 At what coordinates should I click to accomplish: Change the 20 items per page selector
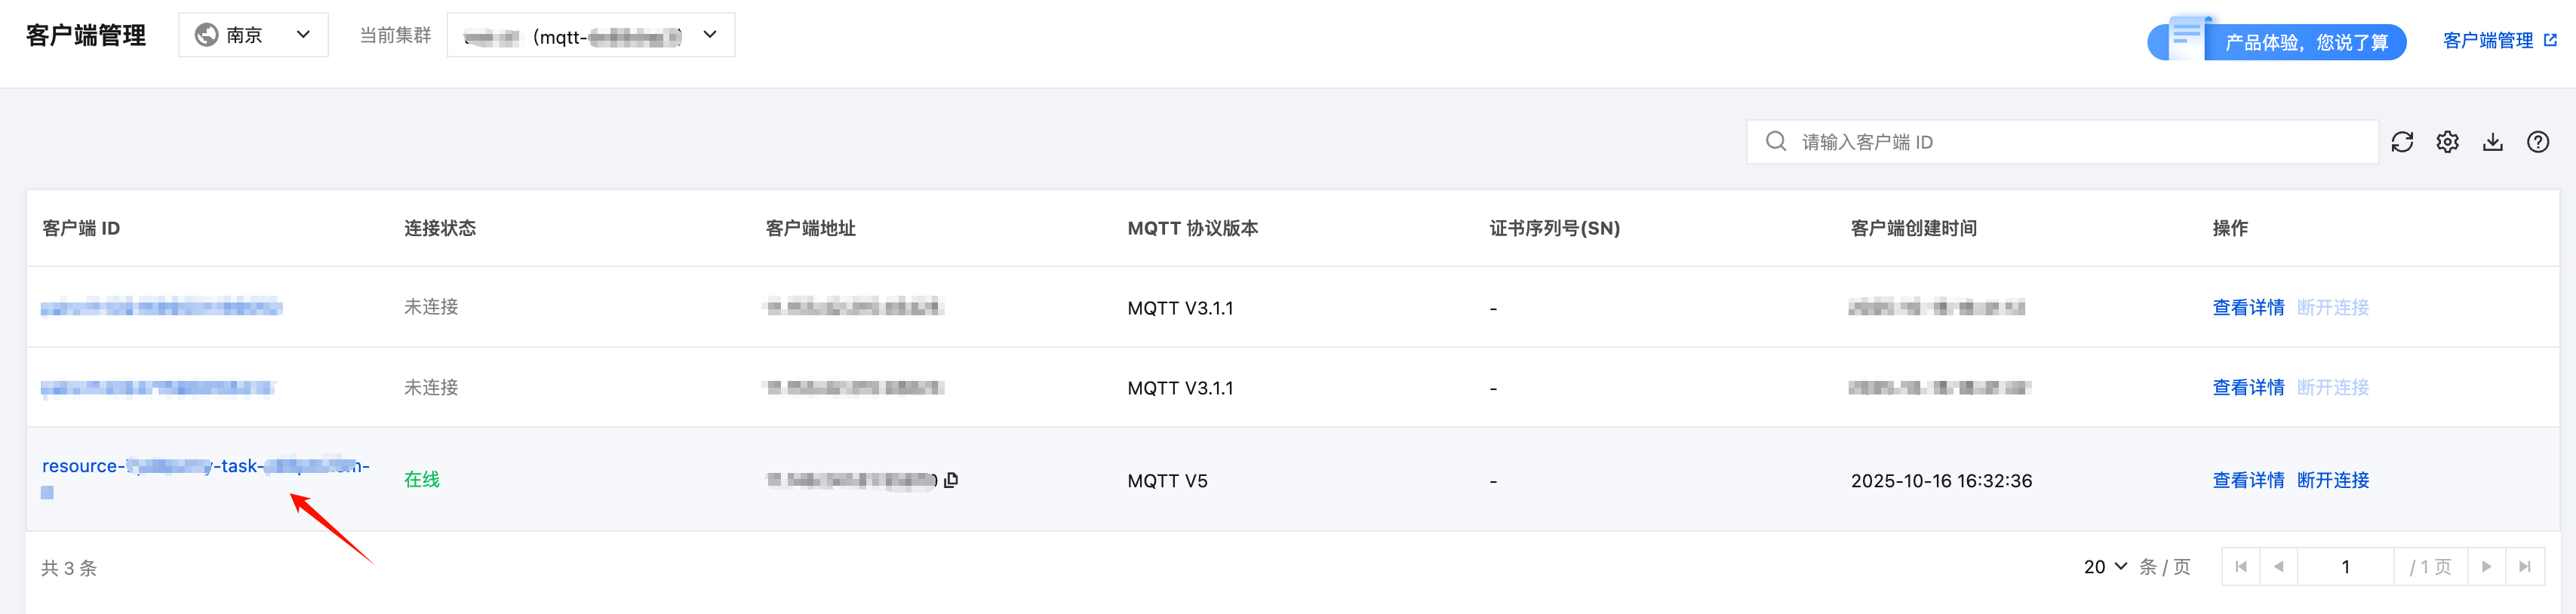tap(2105, 567)
